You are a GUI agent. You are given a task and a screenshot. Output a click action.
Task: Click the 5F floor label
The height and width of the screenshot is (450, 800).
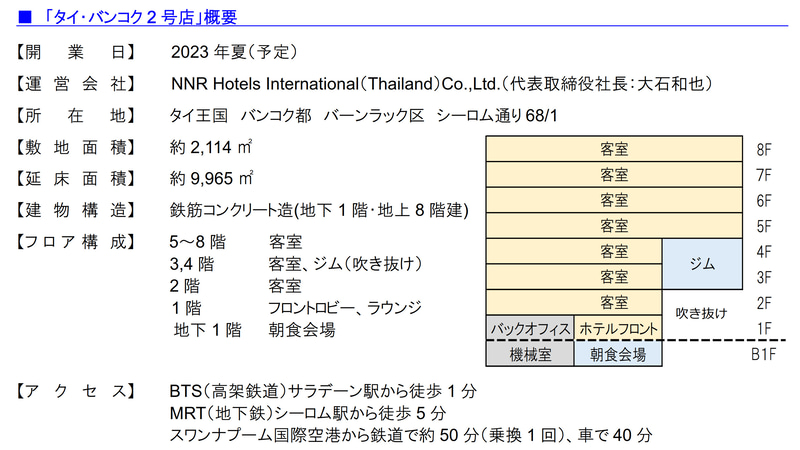tap(764, 226)
